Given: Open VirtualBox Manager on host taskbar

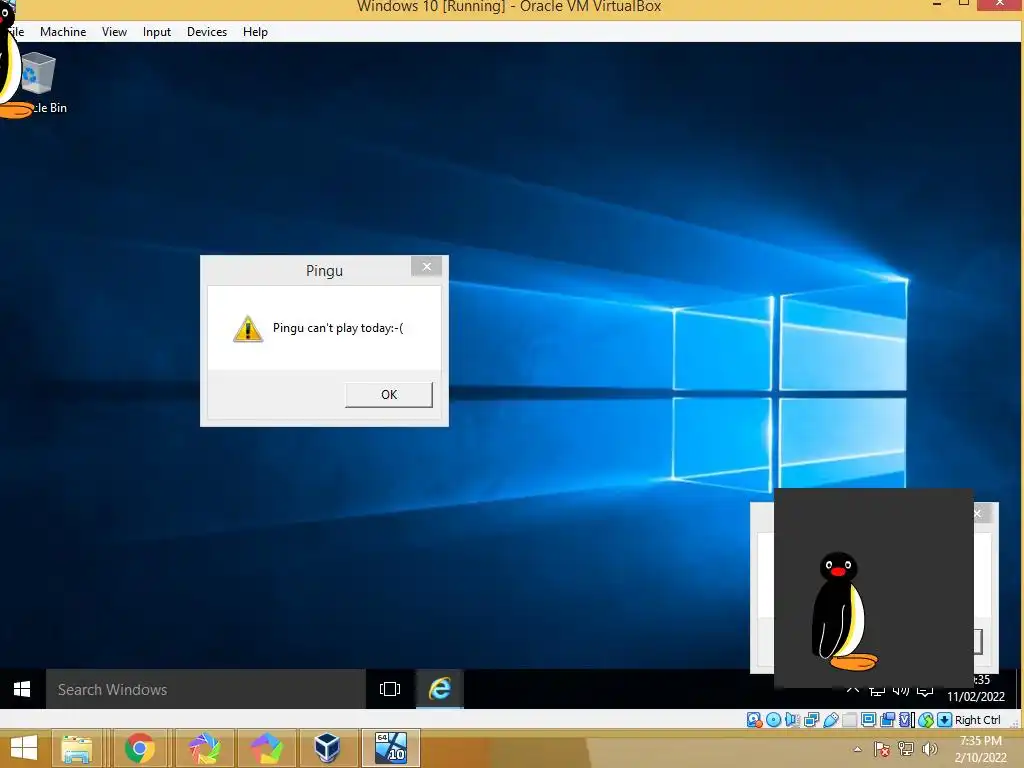Looking at the screenshot, I should [327, 748].
